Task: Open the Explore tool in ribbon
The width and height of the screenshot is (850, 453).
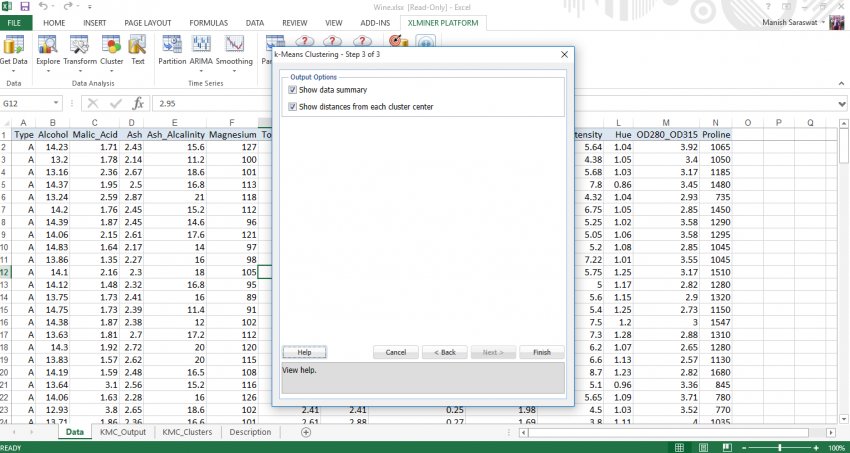Action: click(x=48, y=50)
